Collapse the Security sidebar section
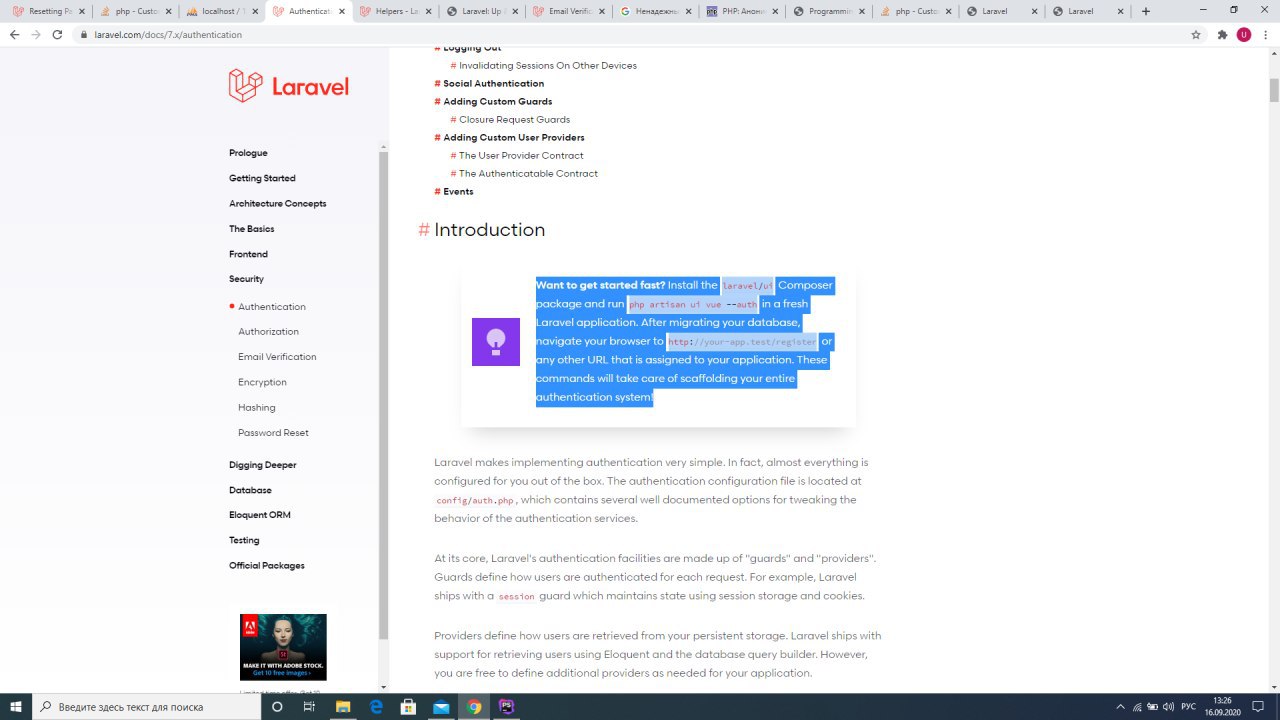 point(246,279)
